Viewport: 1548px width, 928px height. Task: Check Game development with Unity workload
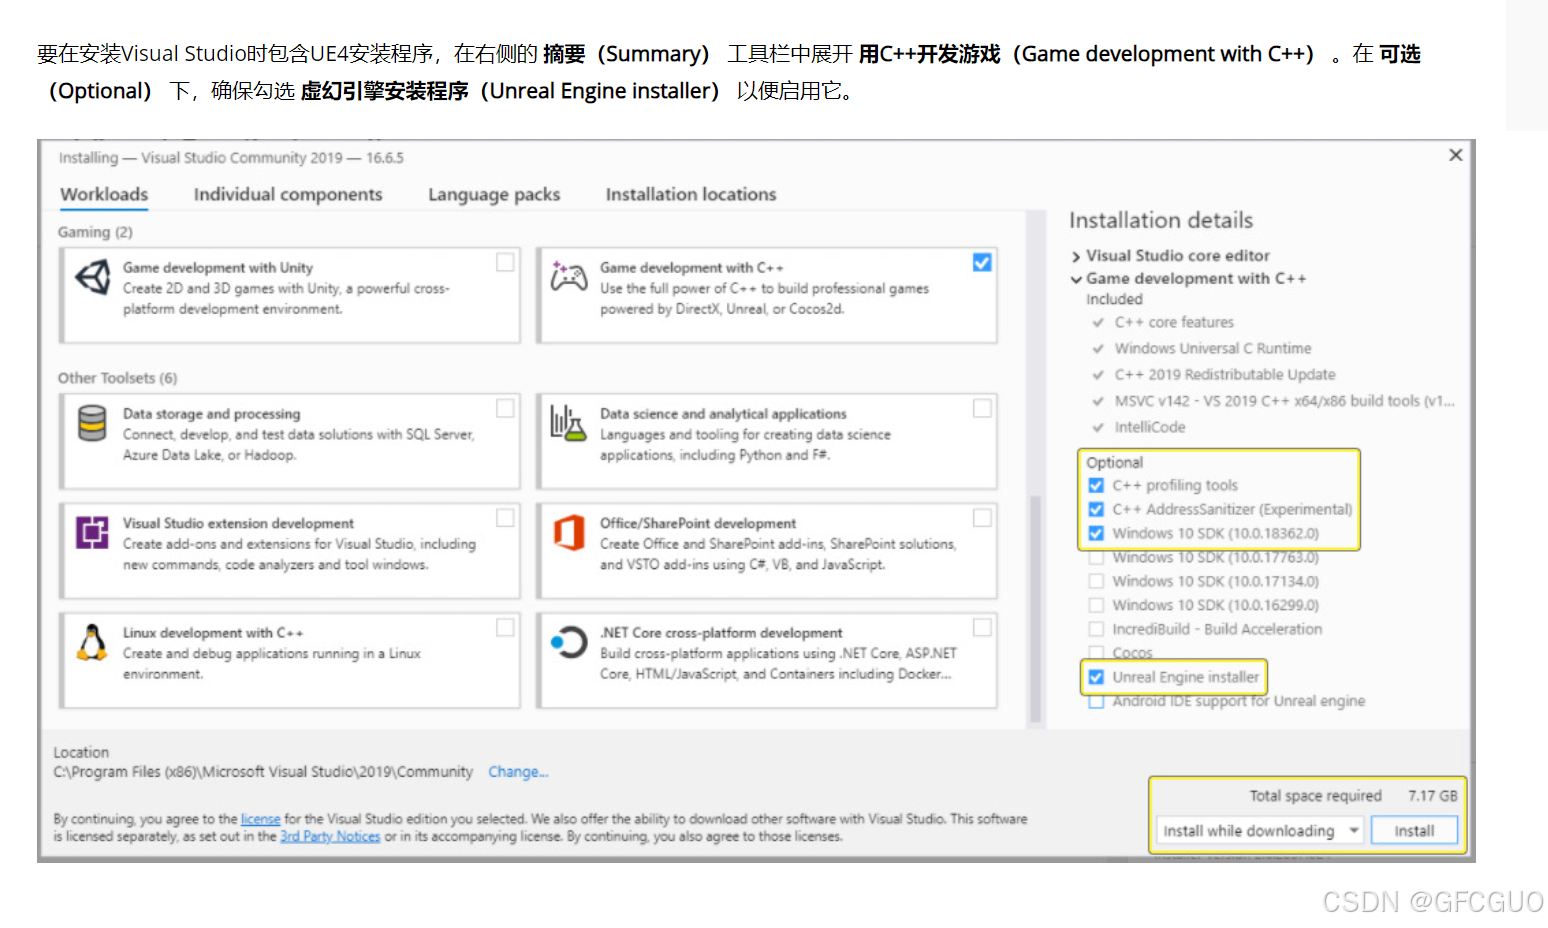[505, 262]
